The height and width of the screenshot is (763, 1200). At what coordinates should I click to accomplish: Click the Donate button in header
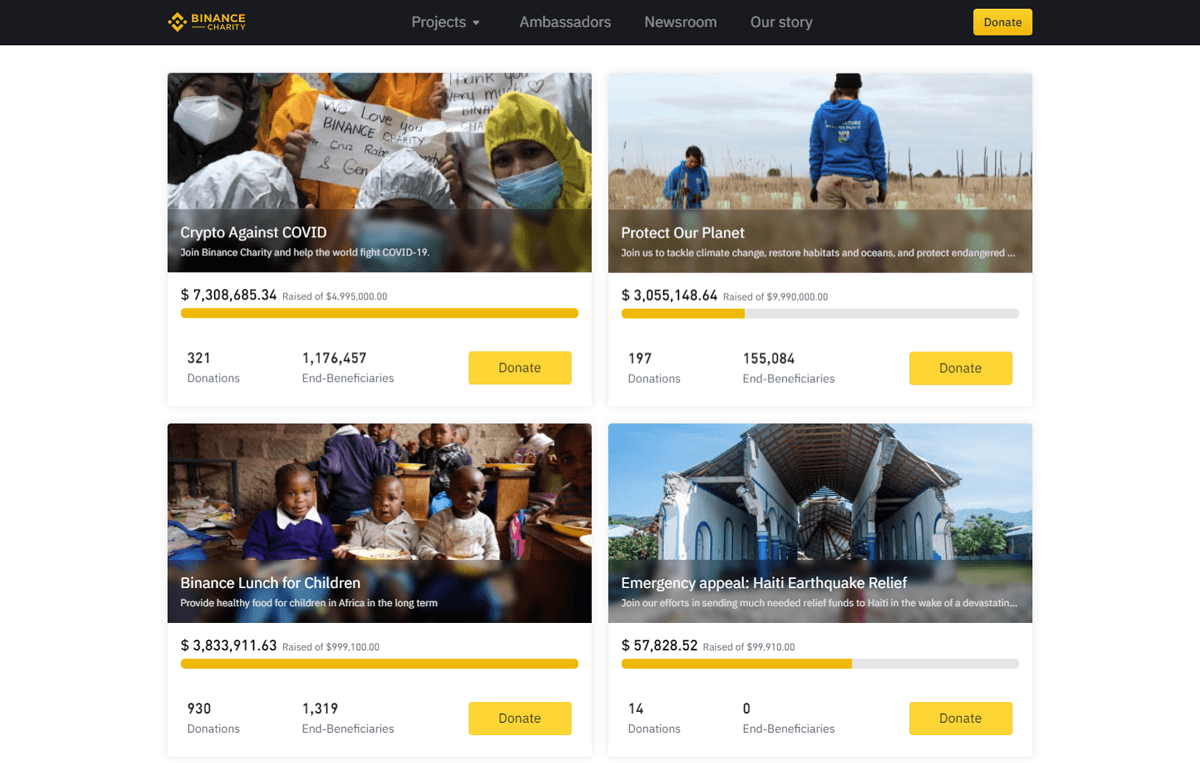pos(1002,22)
